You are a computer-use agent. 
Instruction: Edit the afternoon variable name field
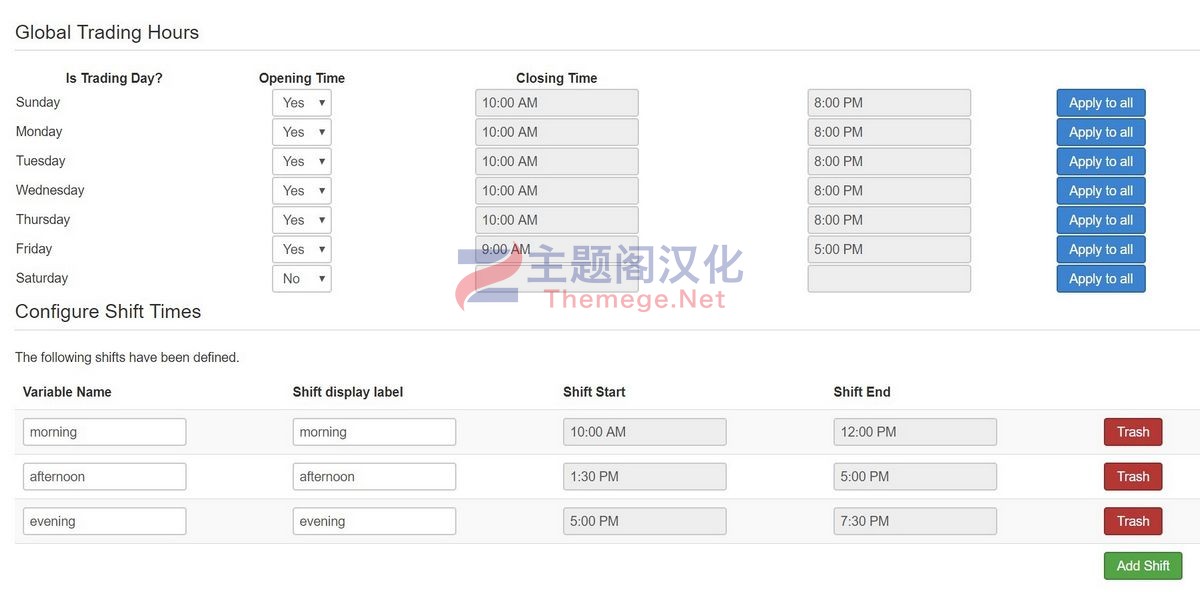104,477
